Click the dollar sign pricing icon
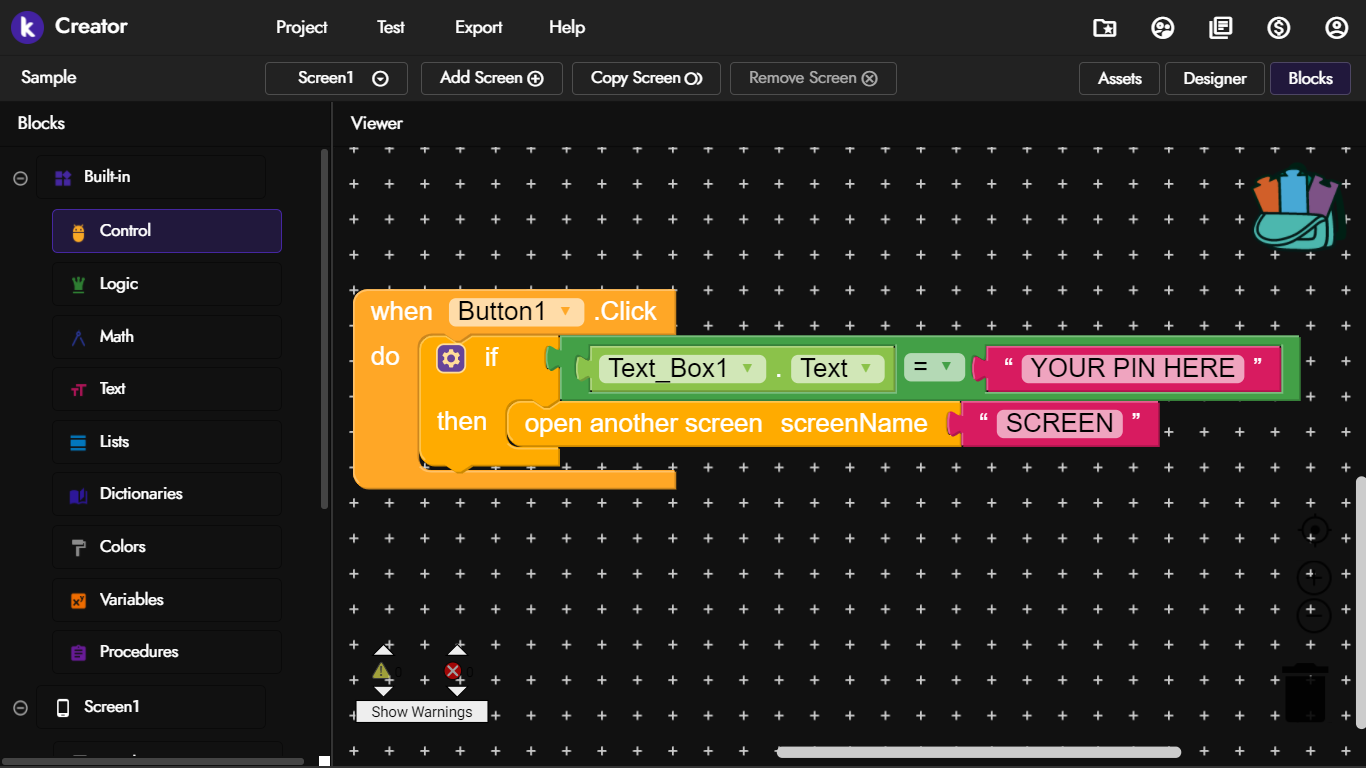Image resolution: width=1366 pixels, height=768 pixels. pos(1278,28)
